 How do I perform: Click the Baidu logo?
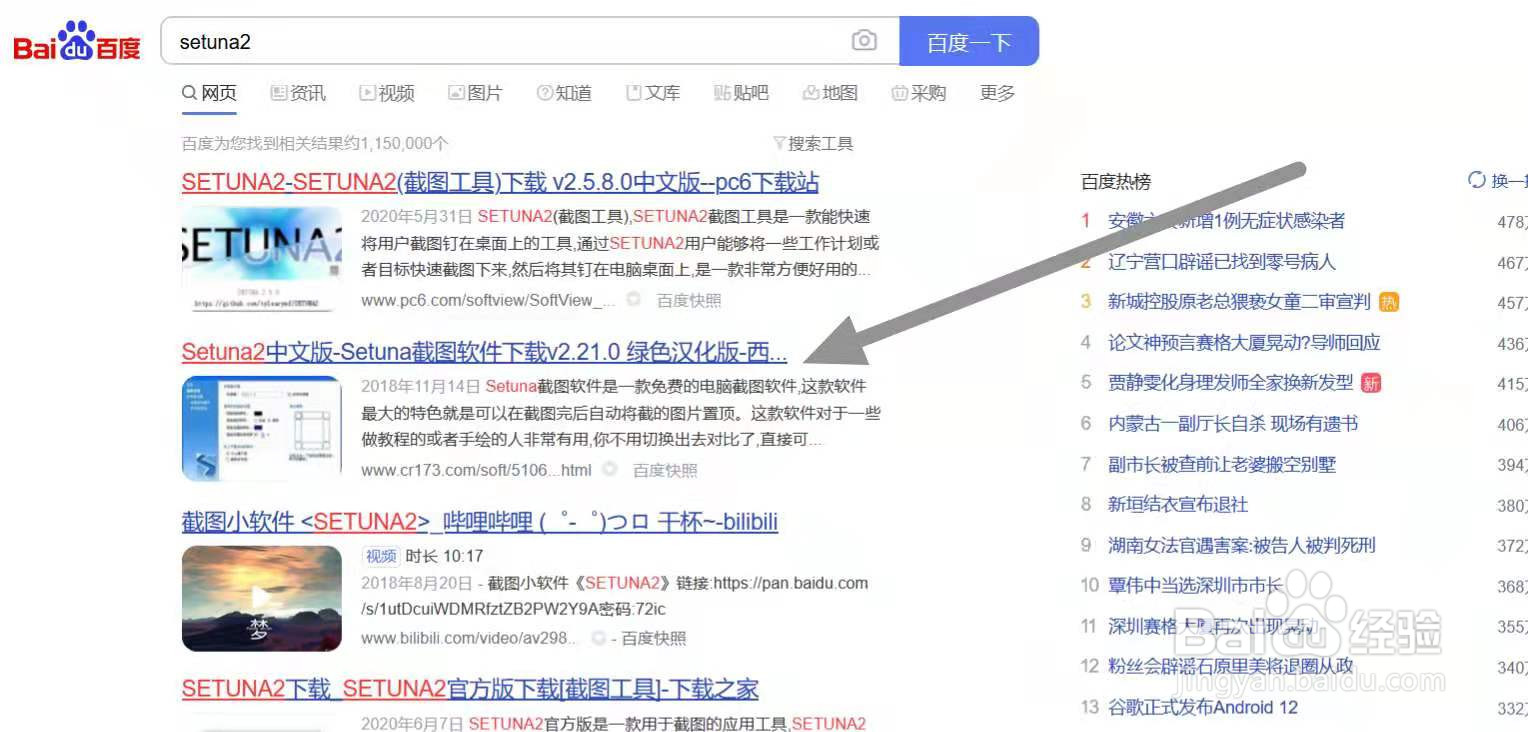pos(77,42)
